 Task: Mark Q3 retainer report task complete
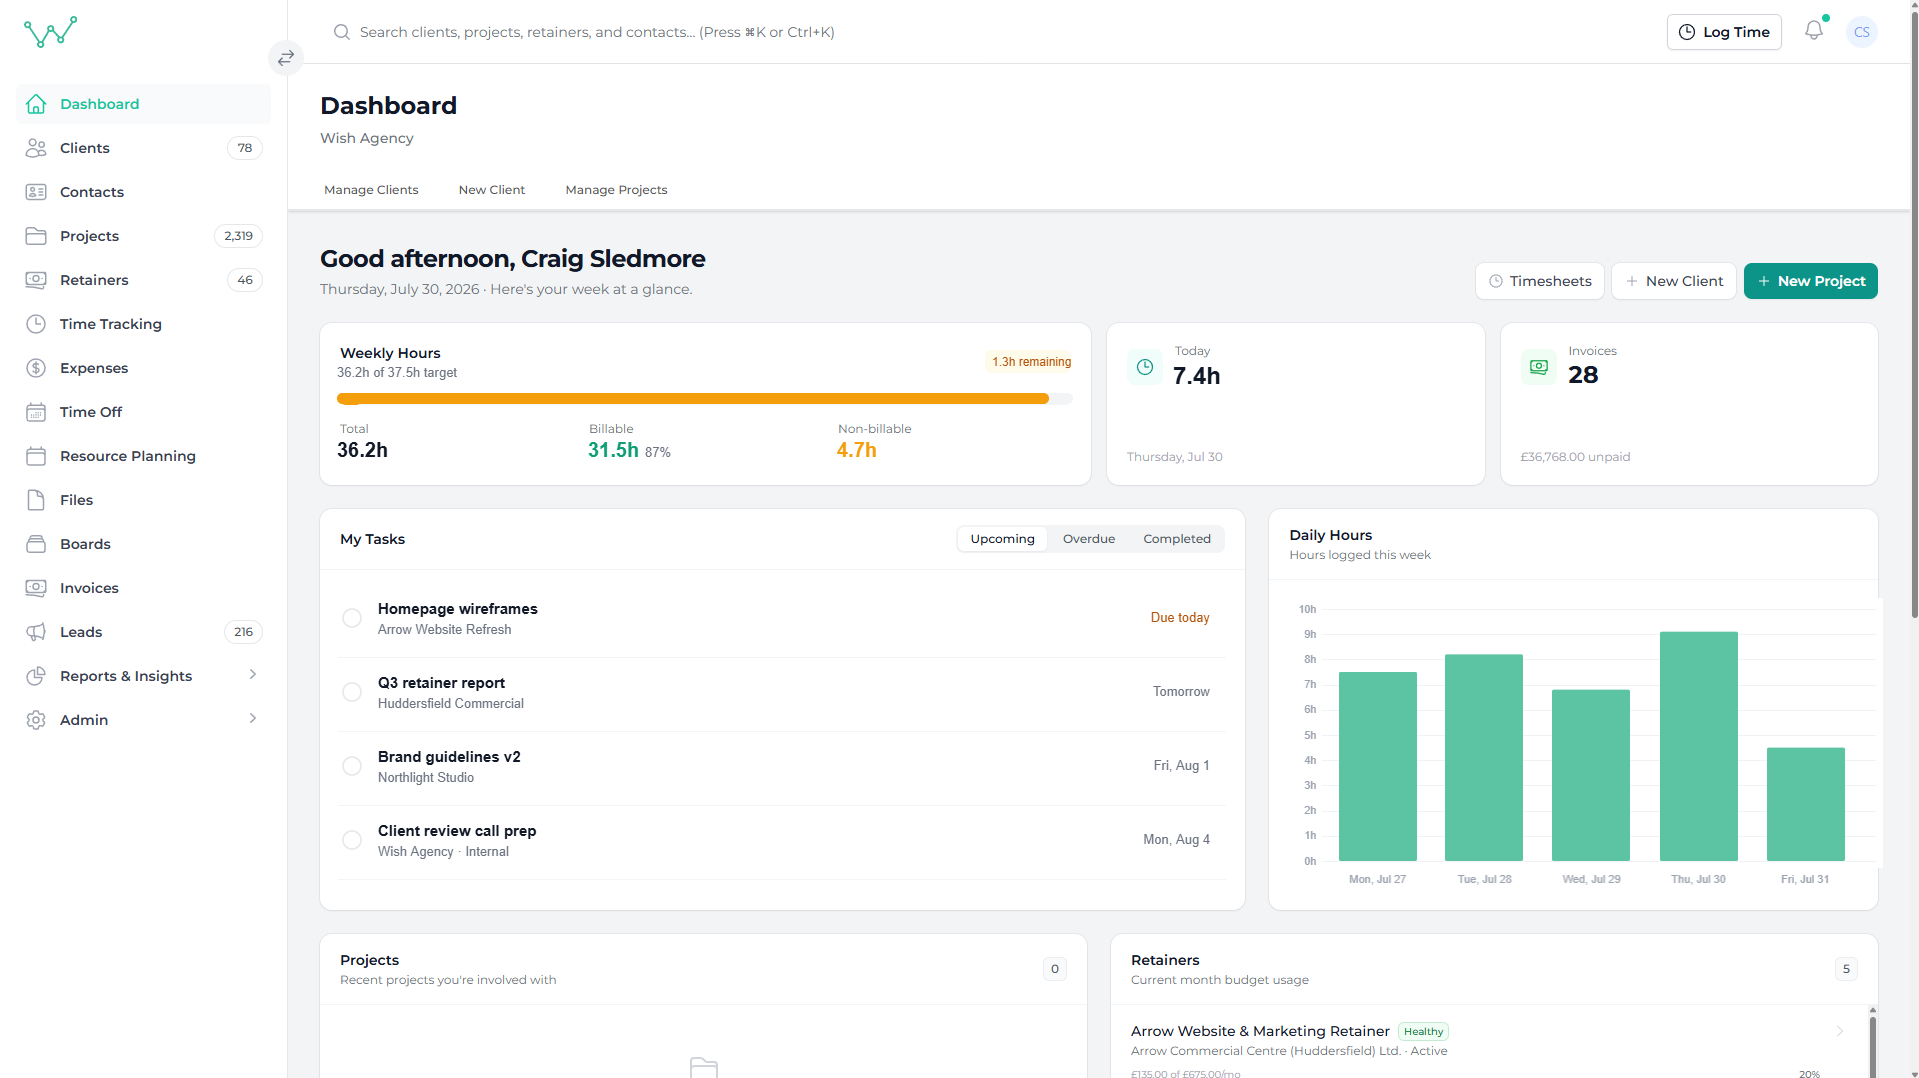[352, 692]
